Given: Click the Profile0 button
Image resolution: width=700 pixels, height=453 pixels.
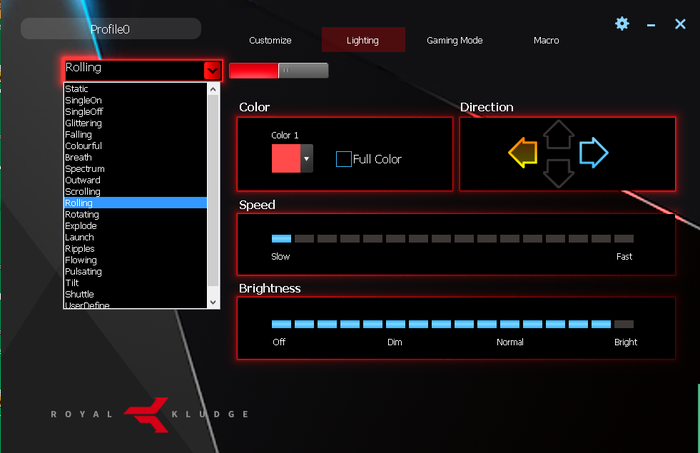Looking at the screenshot, I should tap(111, 29).
